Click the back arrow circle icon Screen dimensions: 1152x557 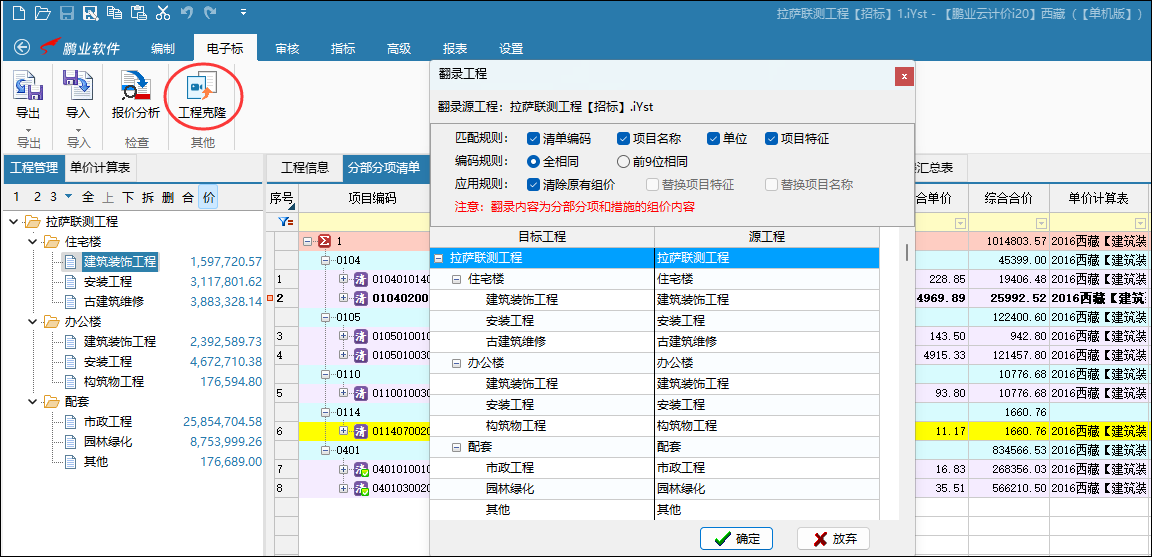(22, 47)
